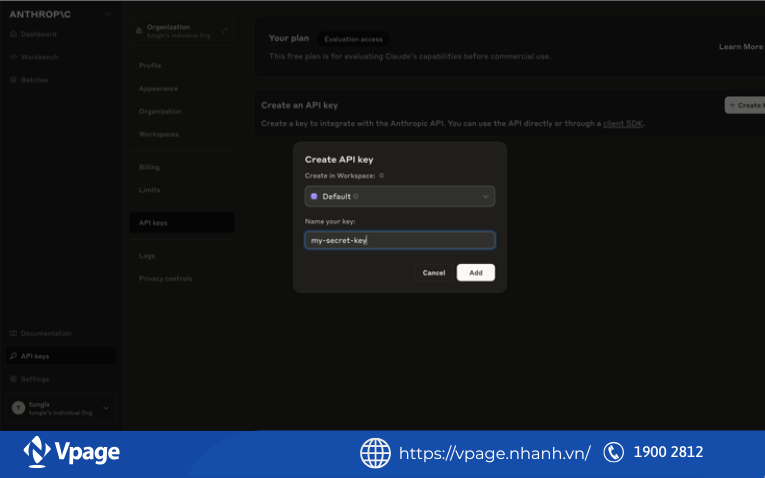Viewport: 765px width, 478px height.
Task: Cancel the Create API key dialog
Action: (434, 273)
